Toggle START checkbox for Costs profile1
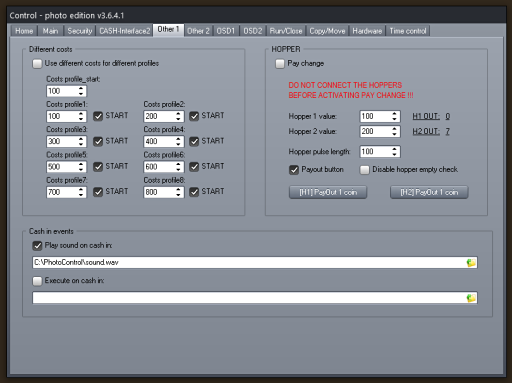This screenshot has width=512, height=383. [x=98, y=116]
